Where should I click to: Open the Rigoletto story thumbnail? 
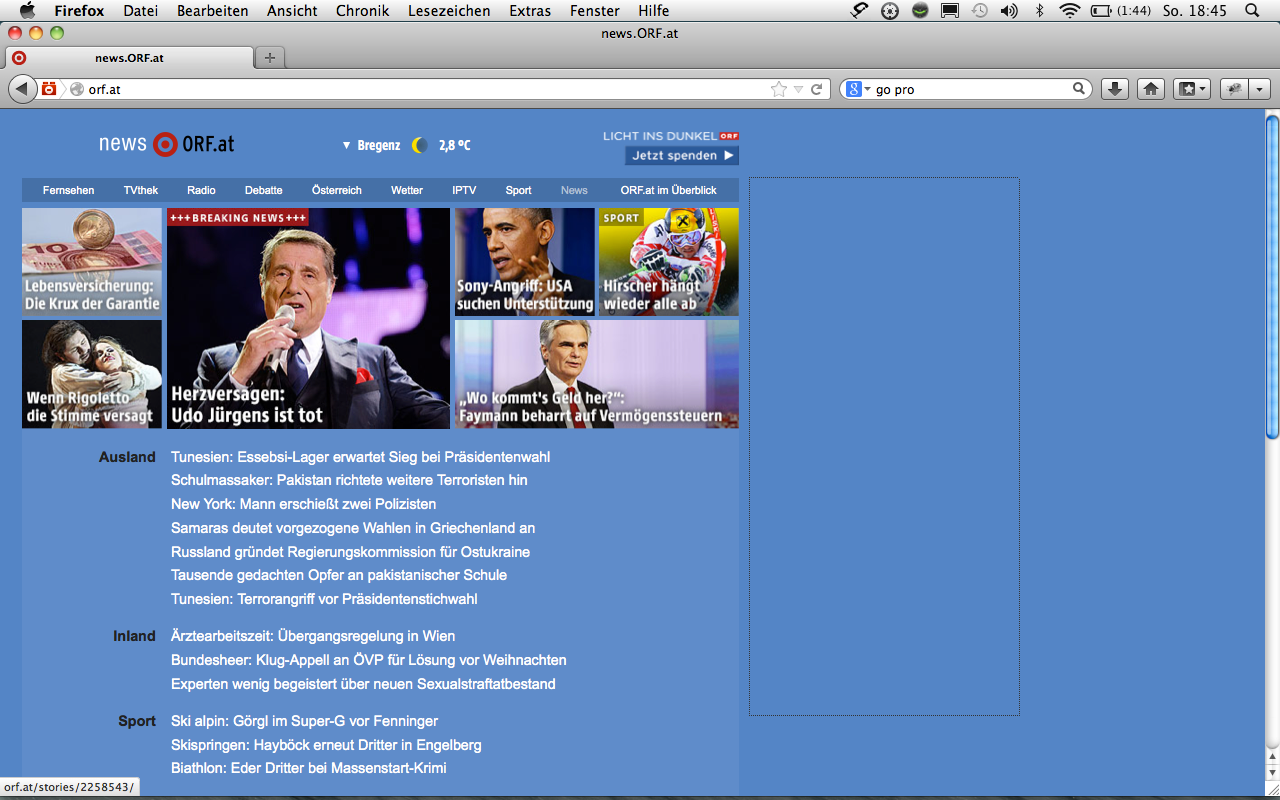[92, 374]
